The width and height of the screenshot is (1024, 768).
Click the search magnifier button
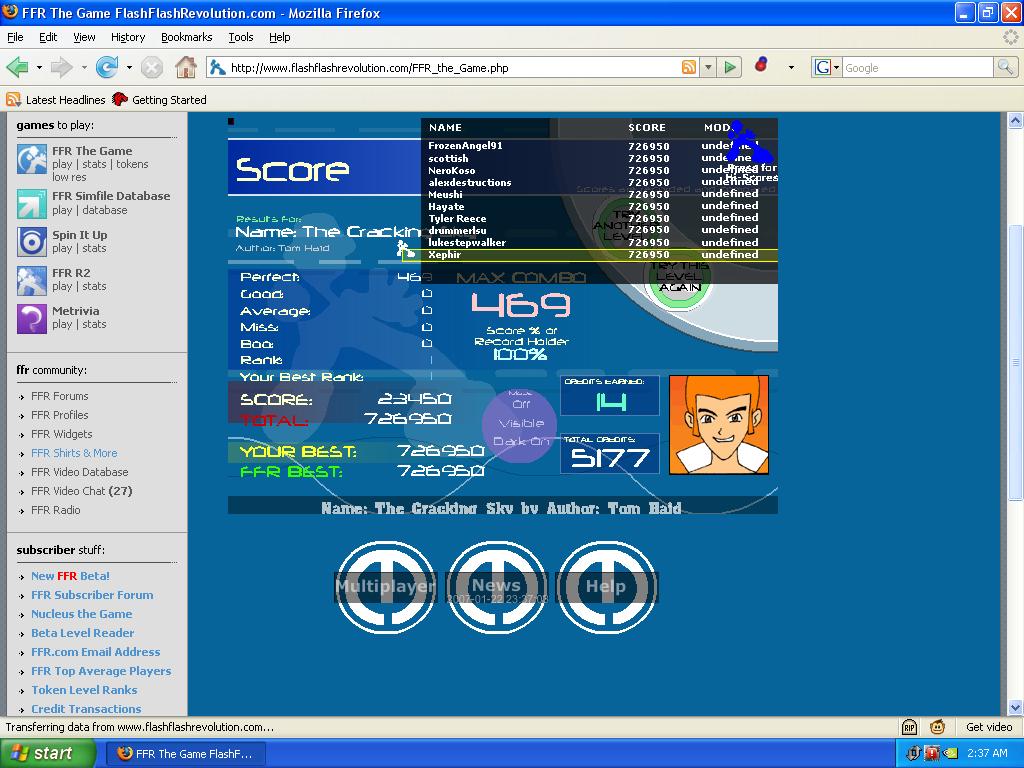[x=1005, y=67]
